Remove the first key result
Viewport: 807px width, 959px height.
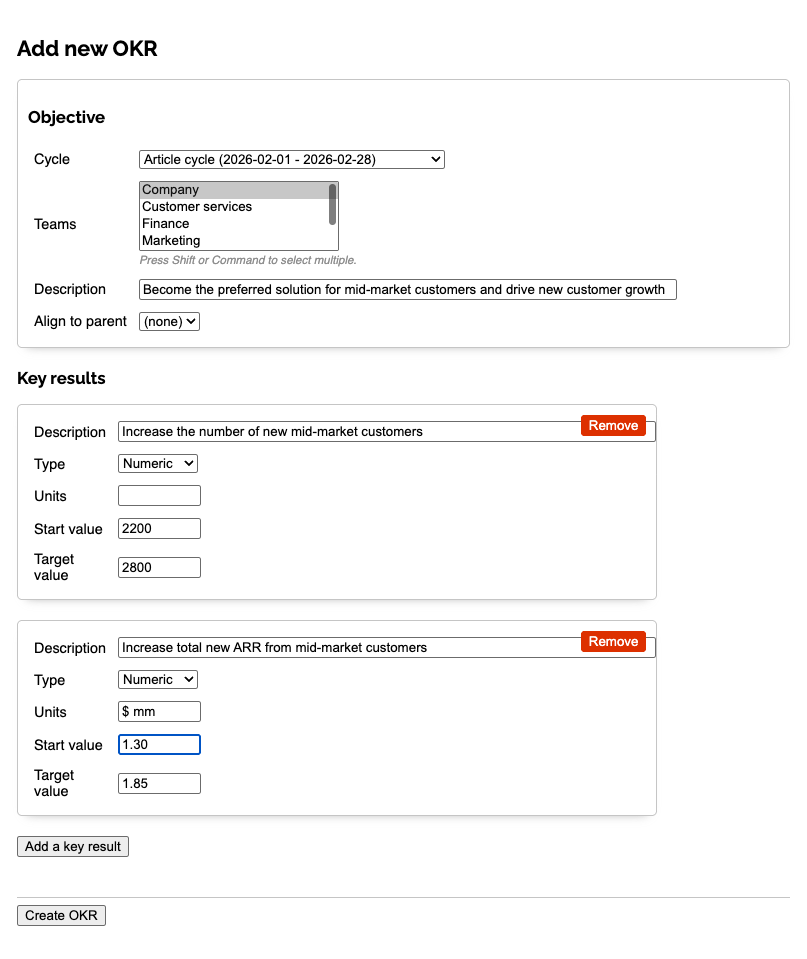click(612, 425)
